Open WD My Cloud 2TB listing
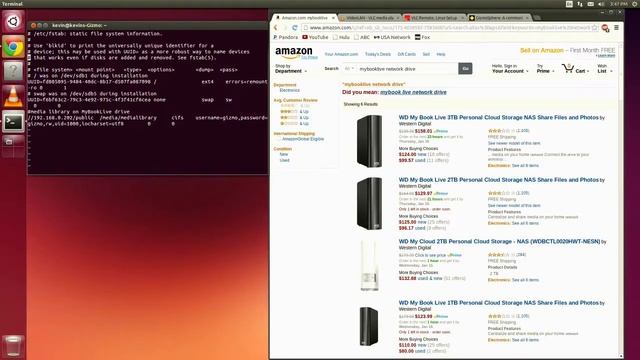The height and width of the screenshot is (360, 640). click(499, 242)
